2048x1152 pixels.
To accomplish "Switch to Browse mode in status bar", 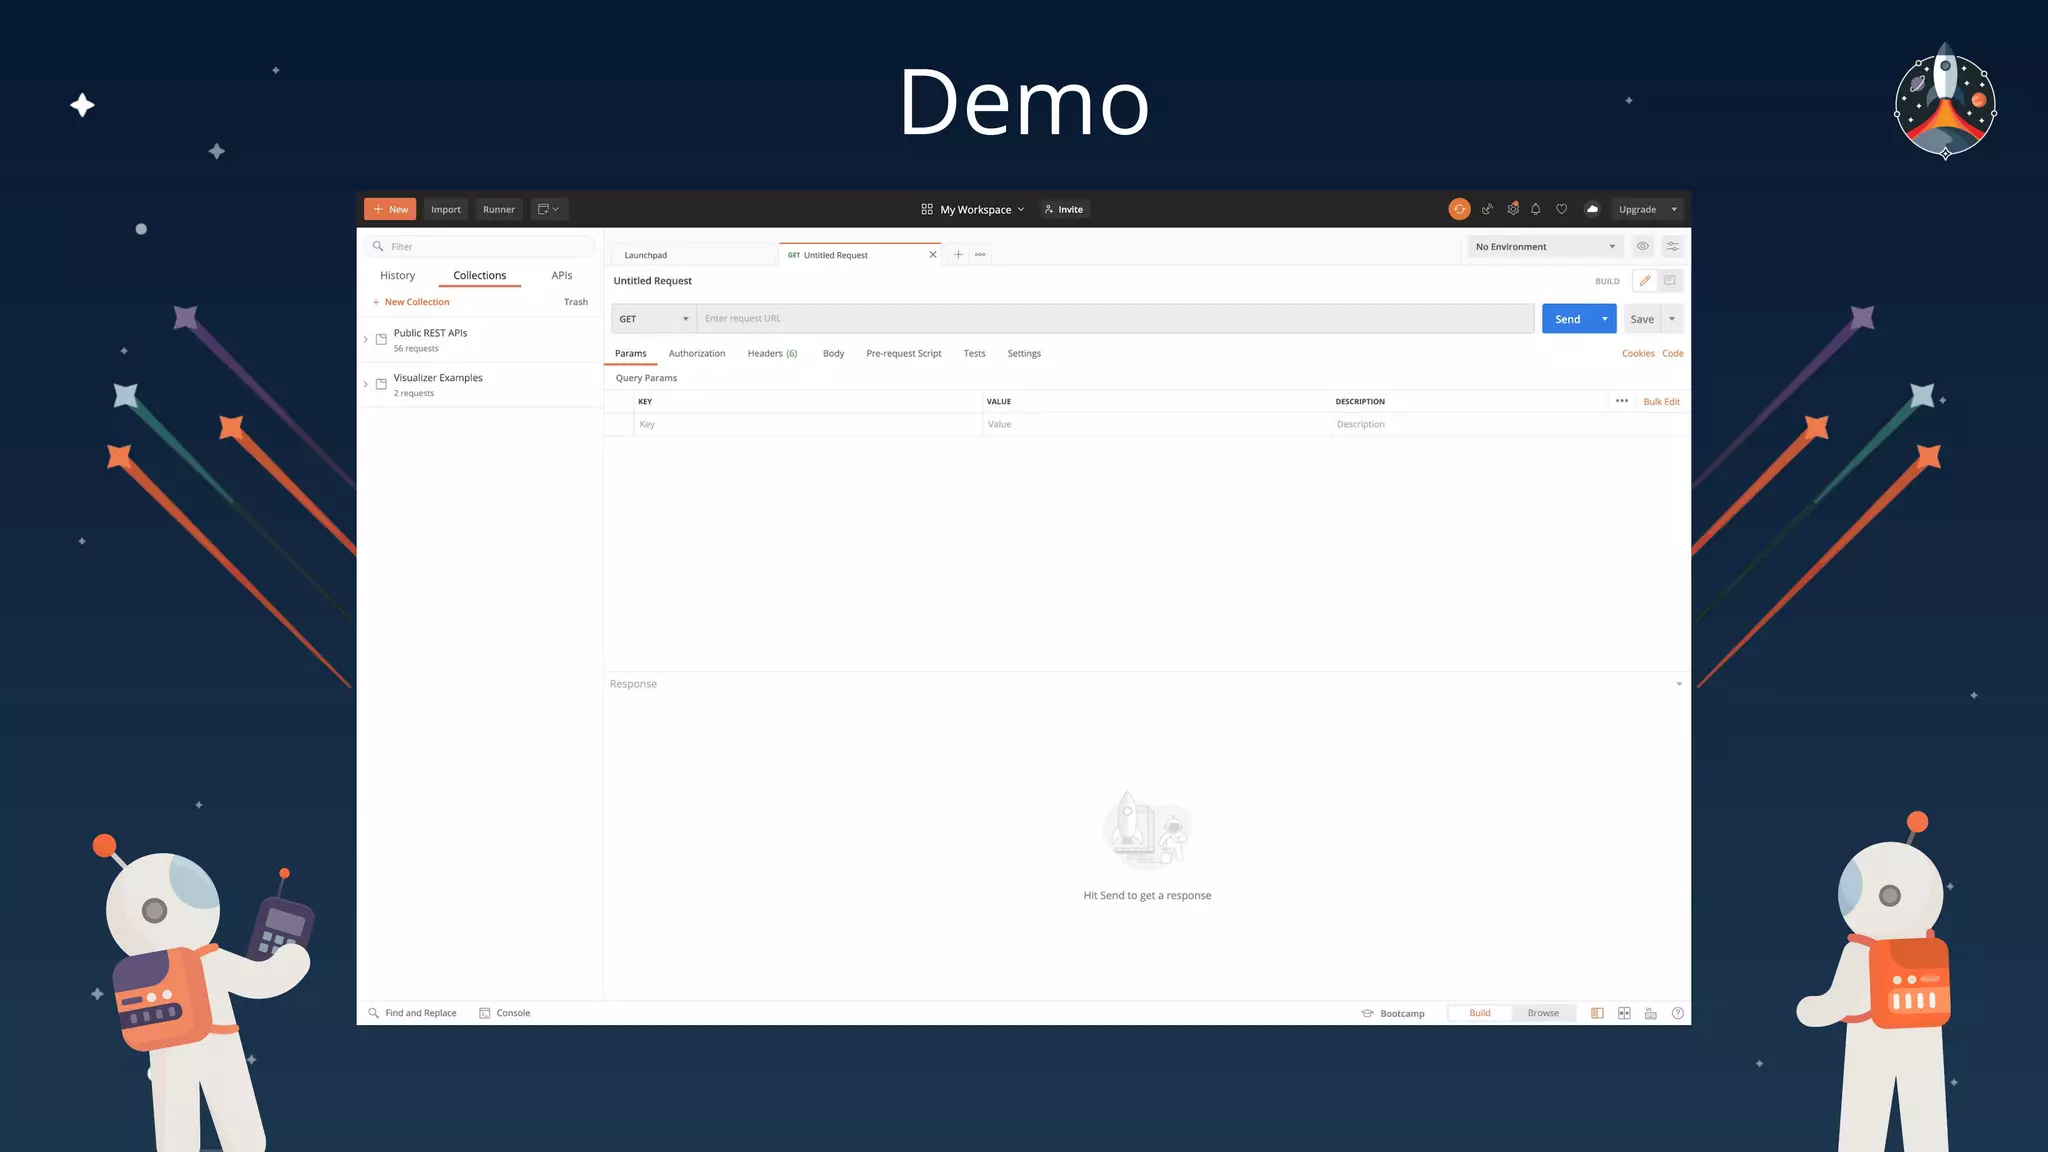I will [x=1543, y=1013].
